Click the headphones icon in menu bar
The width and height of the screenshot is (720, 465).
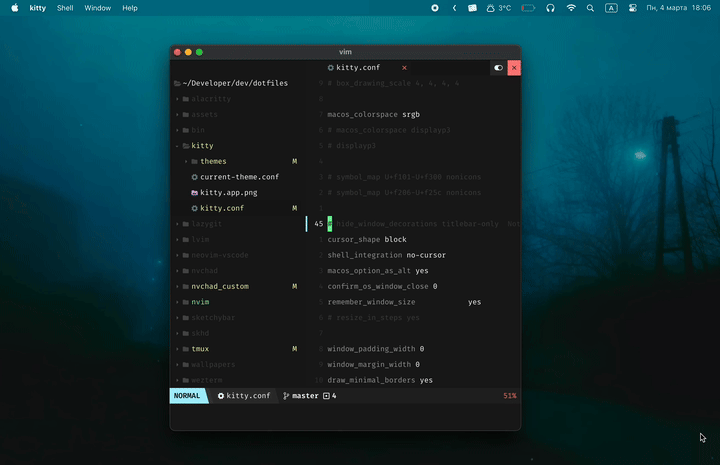click(550, 8)
